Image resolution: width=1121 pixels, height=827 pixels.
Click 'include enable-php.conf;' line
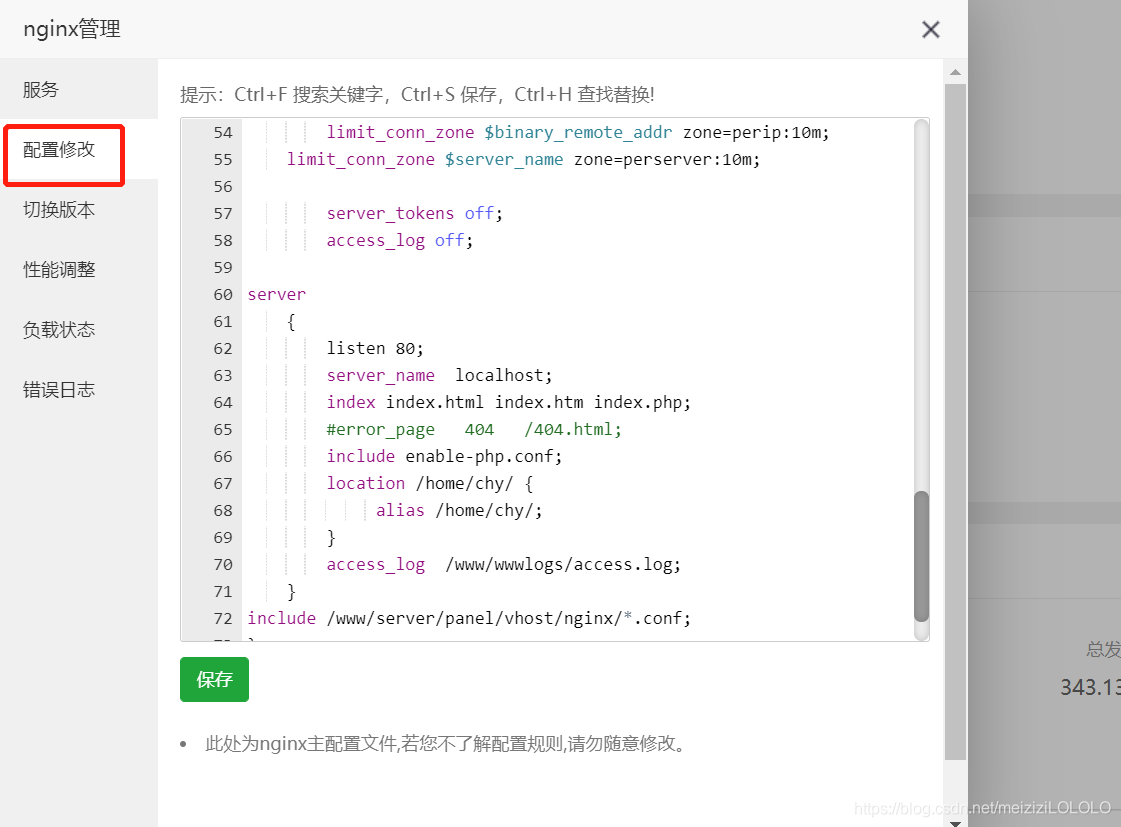point(444,456)
